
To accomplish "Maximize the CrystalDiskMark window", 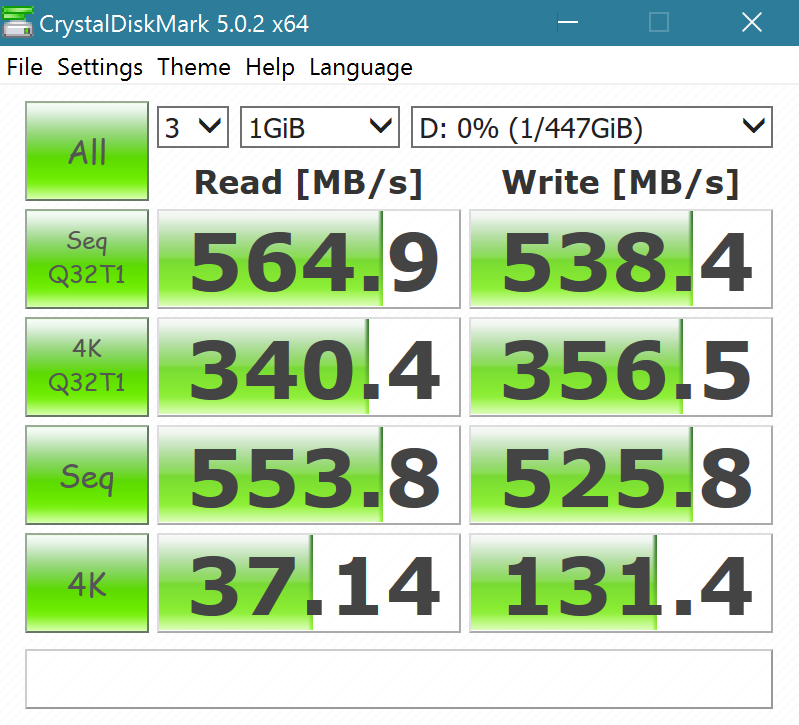I will [x=659, y=22].
